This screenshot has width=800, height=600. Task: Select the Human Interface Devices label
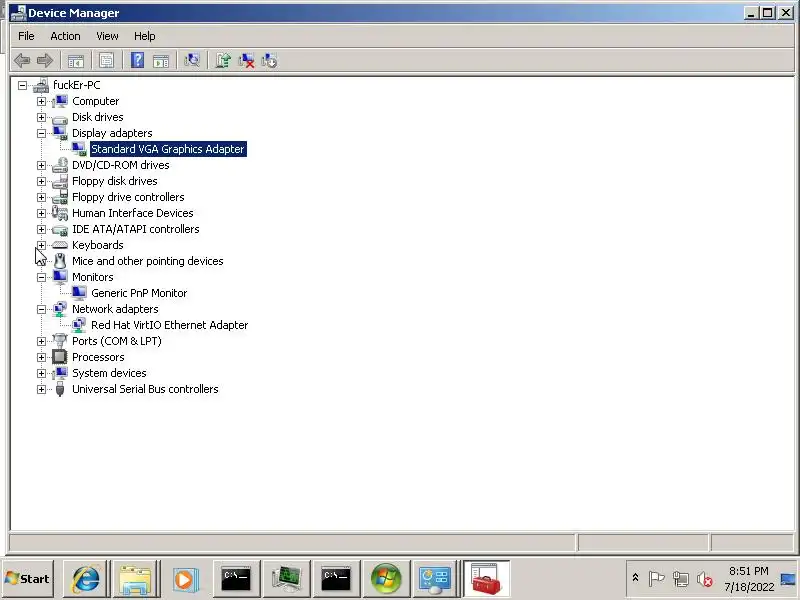(133, 213)
